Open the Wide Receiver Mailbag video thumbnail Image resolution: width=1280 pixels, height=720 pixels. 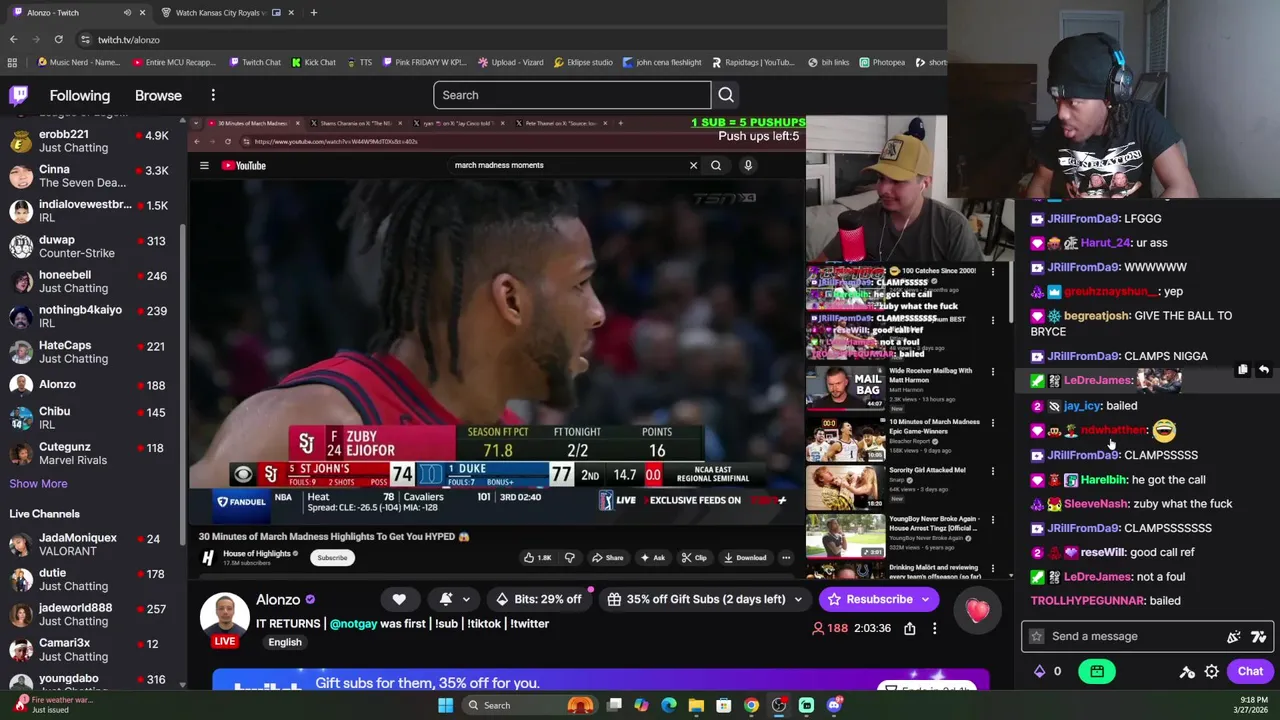(x=846, y=388)
